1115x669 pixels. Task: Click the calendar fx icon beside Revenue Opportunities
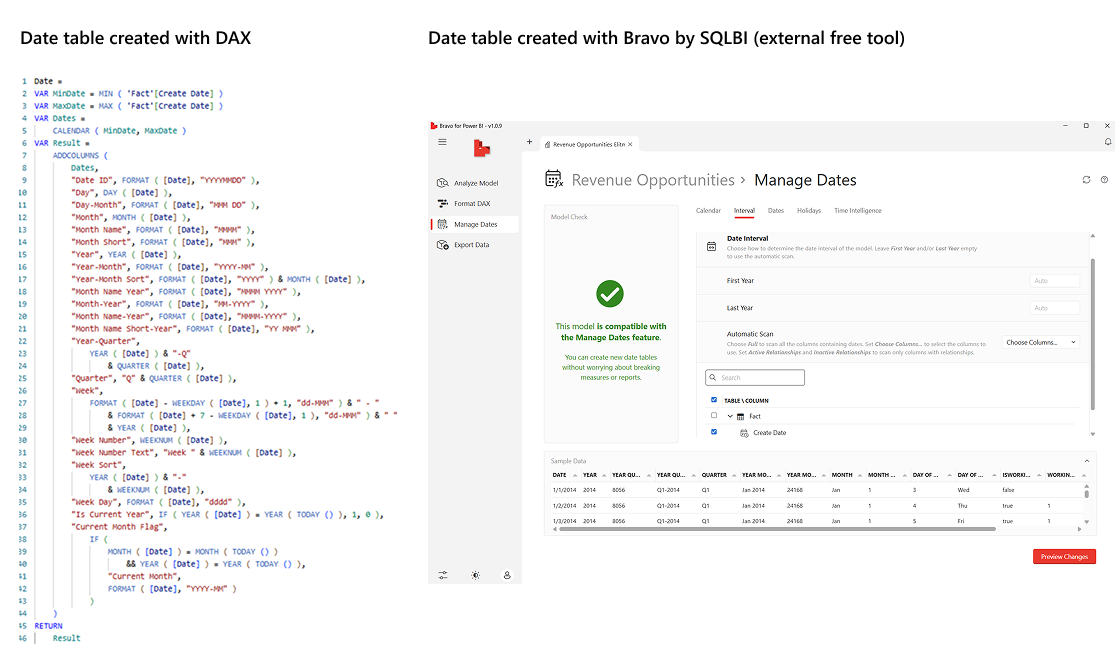point(554,178)
